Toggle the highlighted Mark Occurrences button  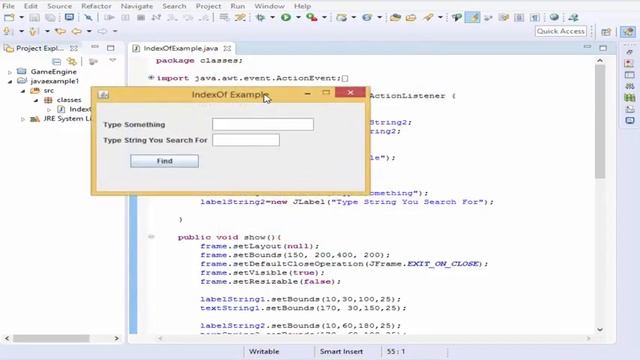click(472, 18)
